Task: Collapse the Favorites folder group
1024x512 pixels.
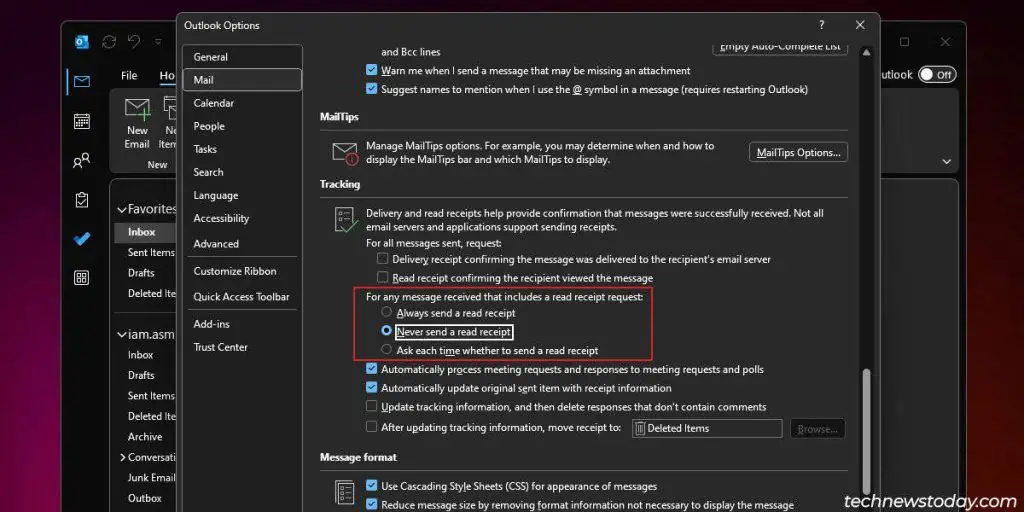Action: 121,210
